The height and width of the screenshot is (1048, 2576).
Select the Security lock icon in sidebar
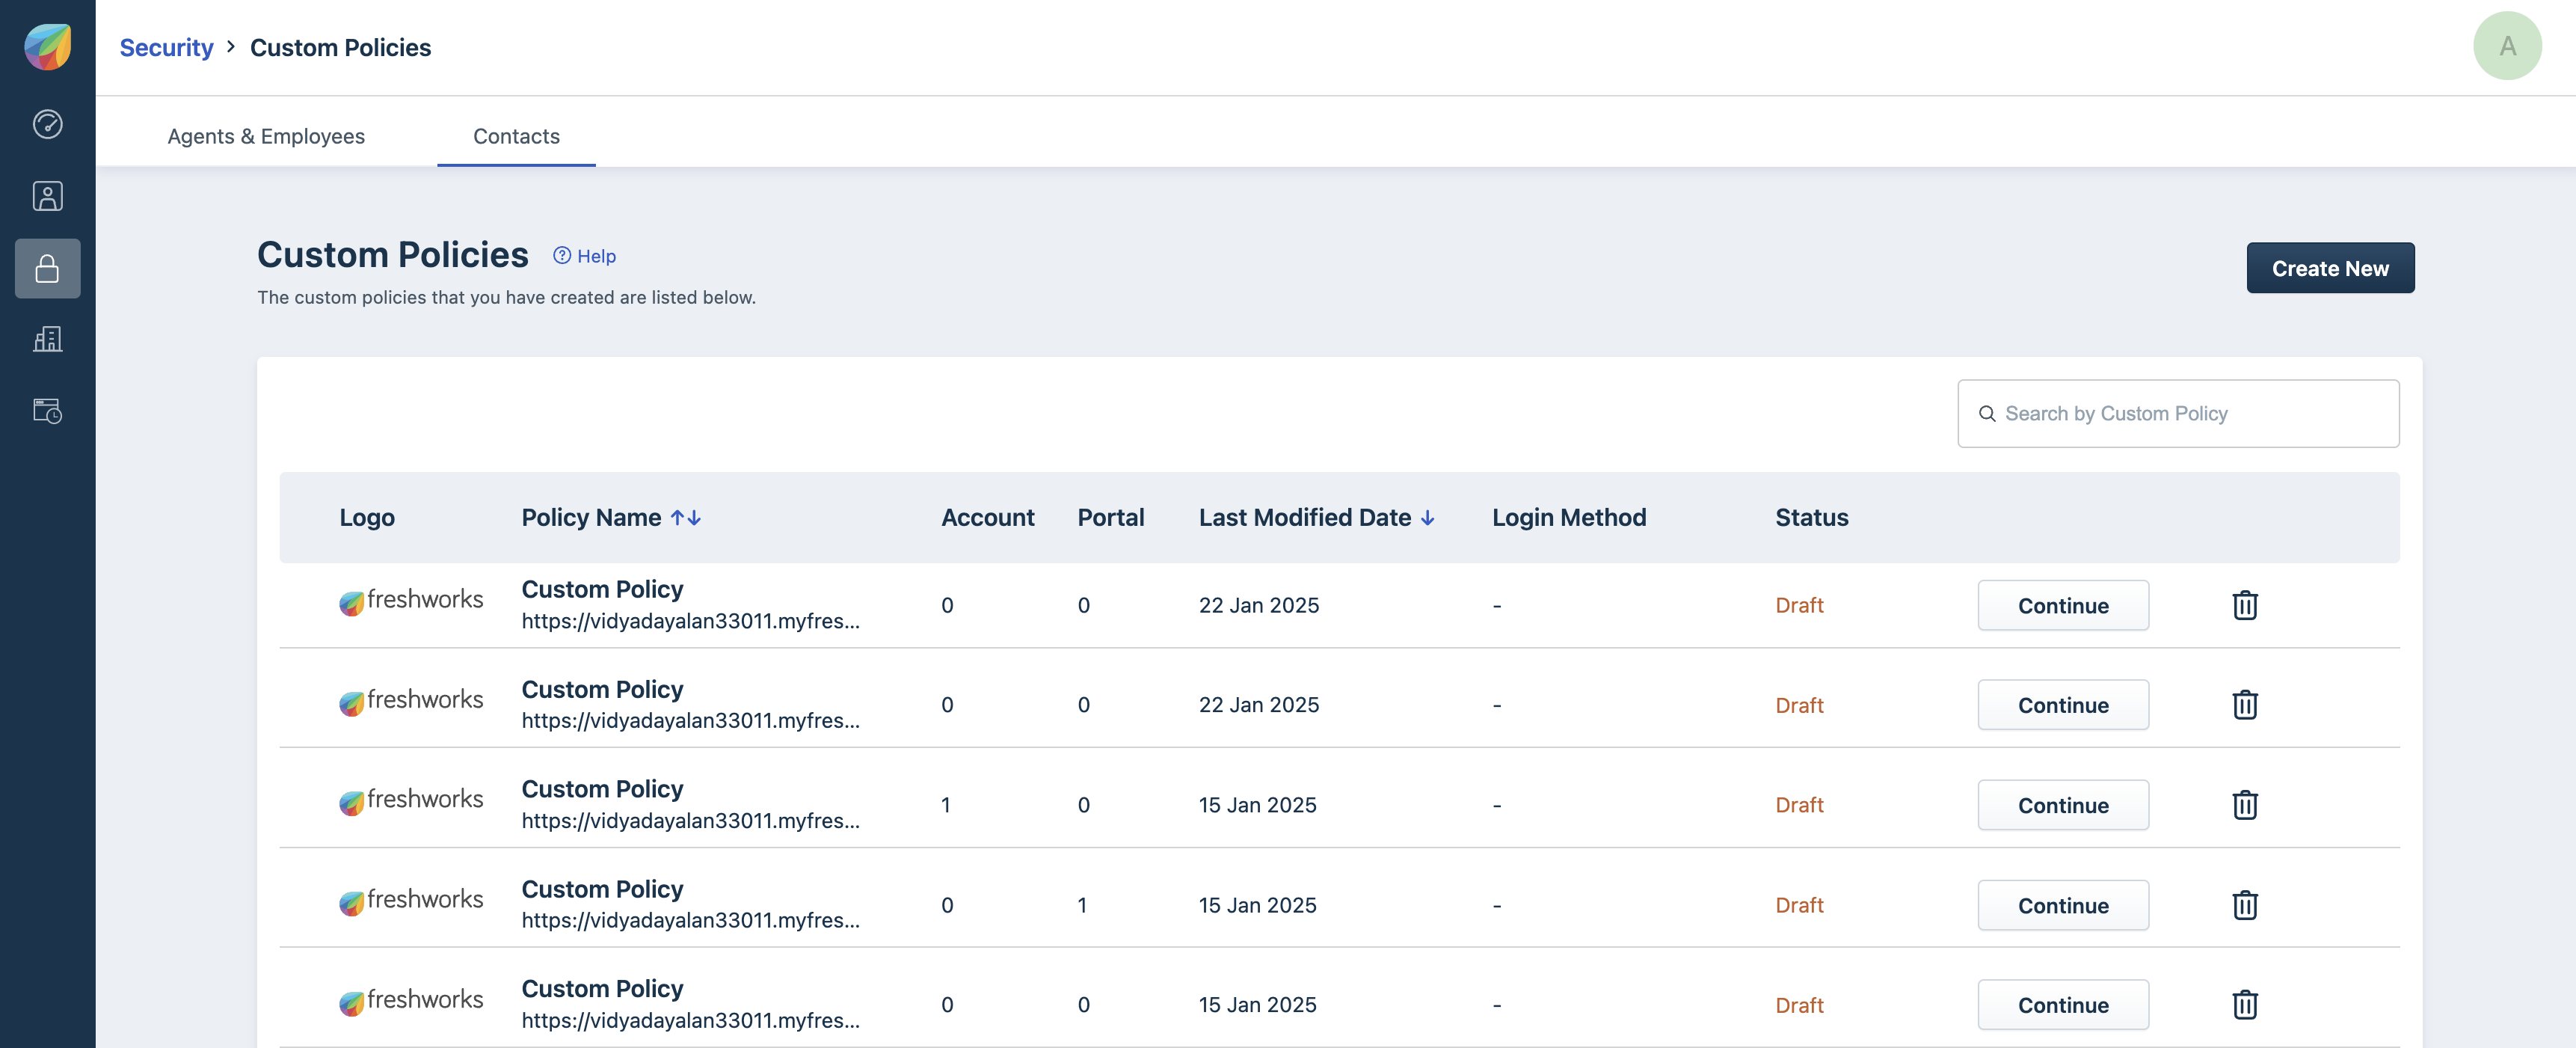point(47,268)
